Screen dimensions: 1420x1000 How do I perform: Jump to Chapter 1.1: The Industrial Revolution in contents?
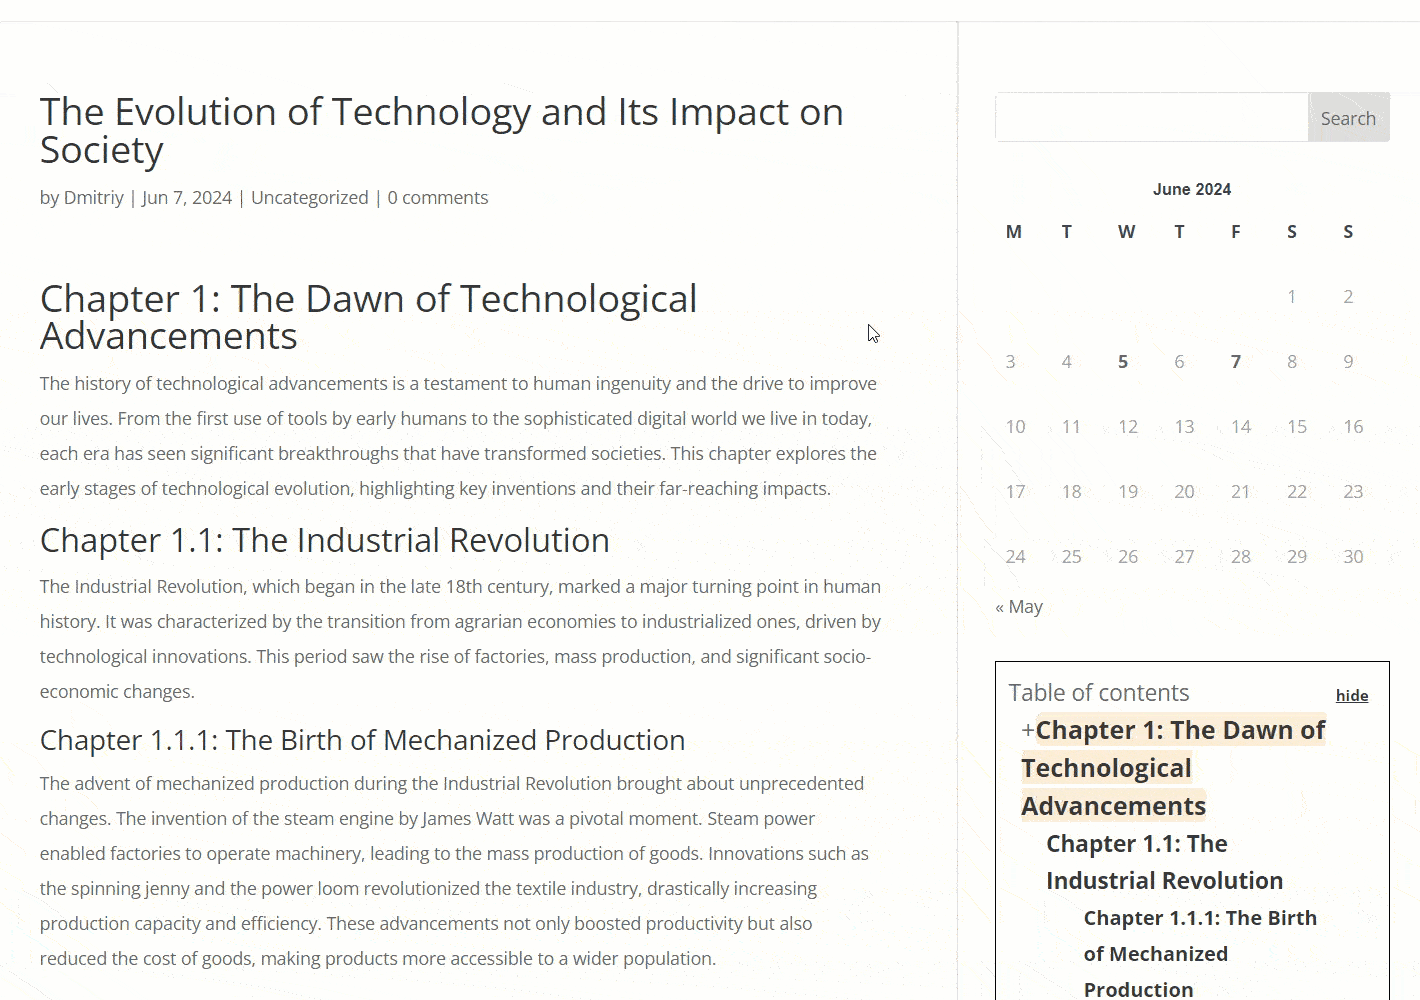click(x=1164, y=862)
